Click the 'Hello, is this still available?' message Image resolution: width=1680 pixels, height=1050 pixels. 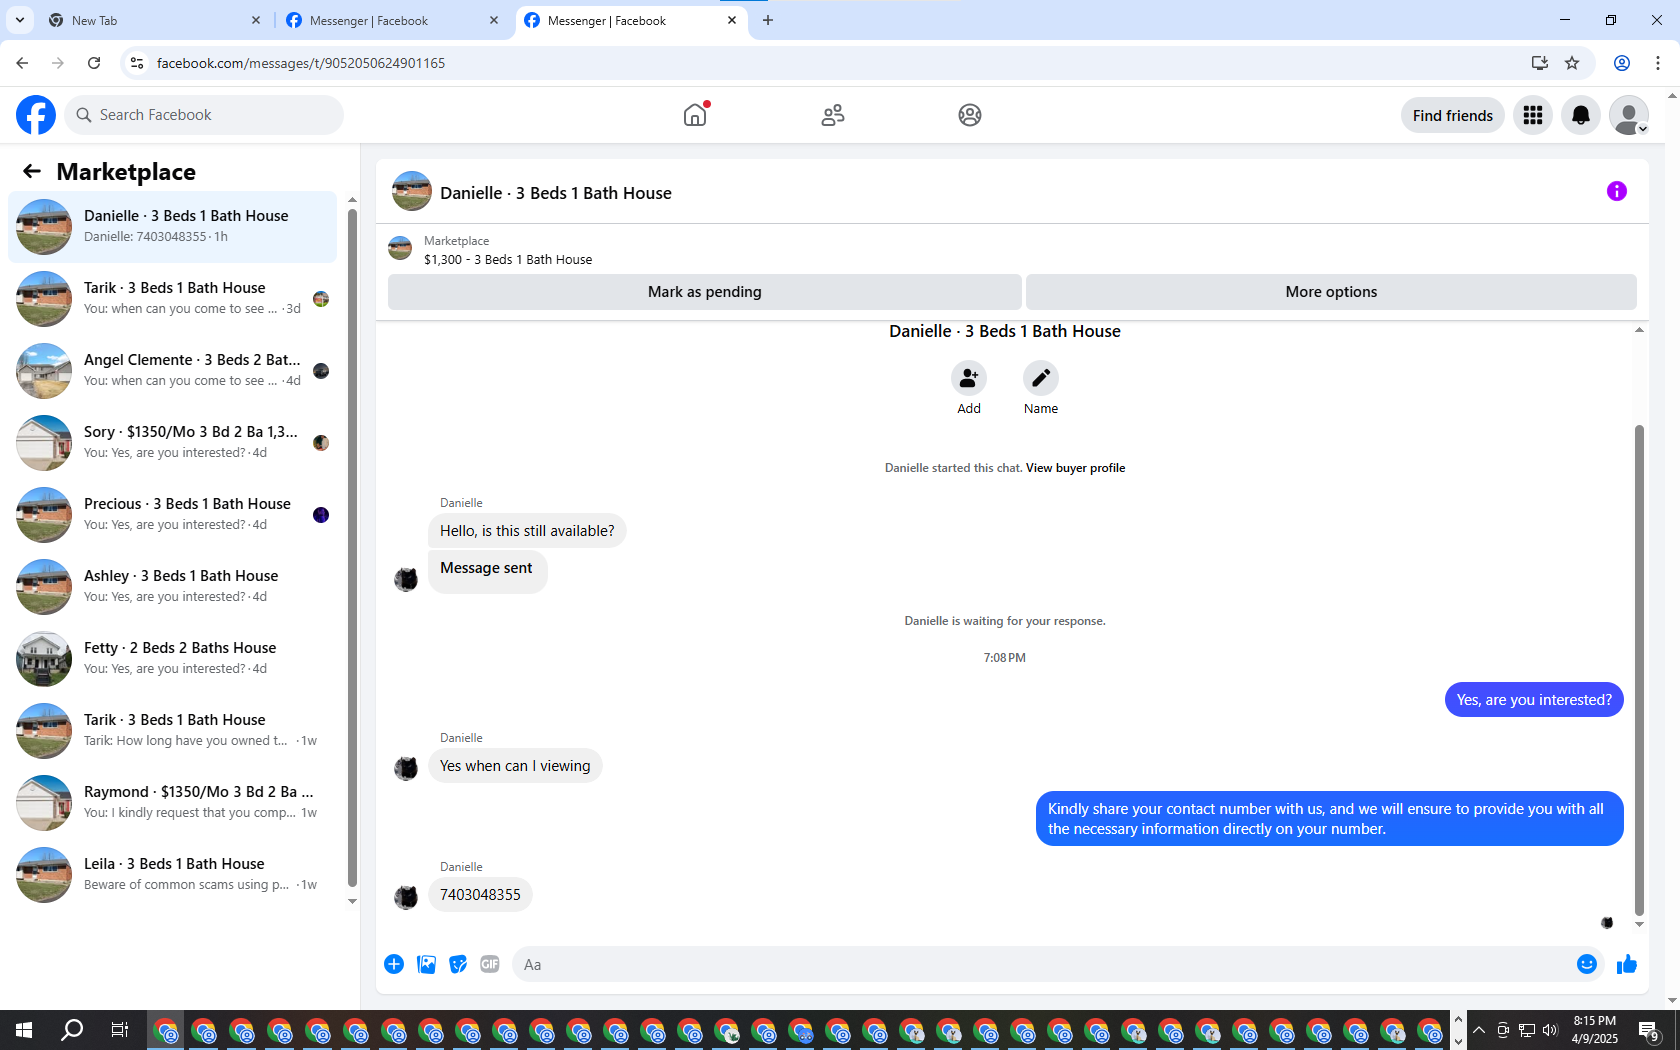point(527,531)
